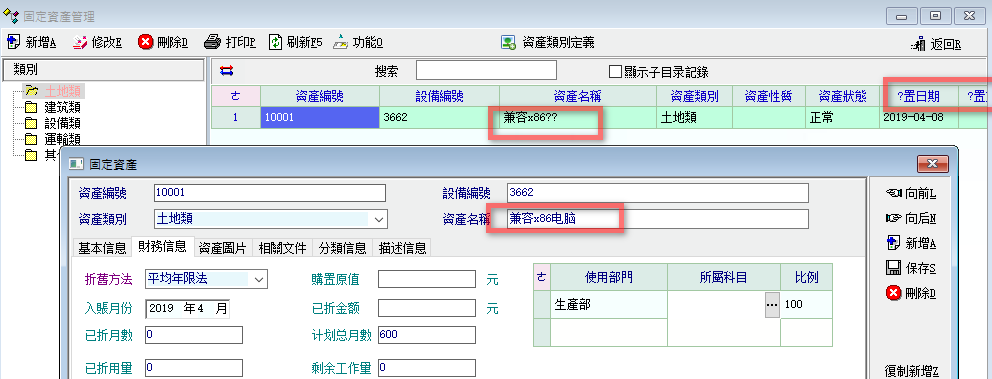The width and height of the screenshot is (992, 379).
Task: Click the 購置原值 input field
Action: click(x=427, y=278)
